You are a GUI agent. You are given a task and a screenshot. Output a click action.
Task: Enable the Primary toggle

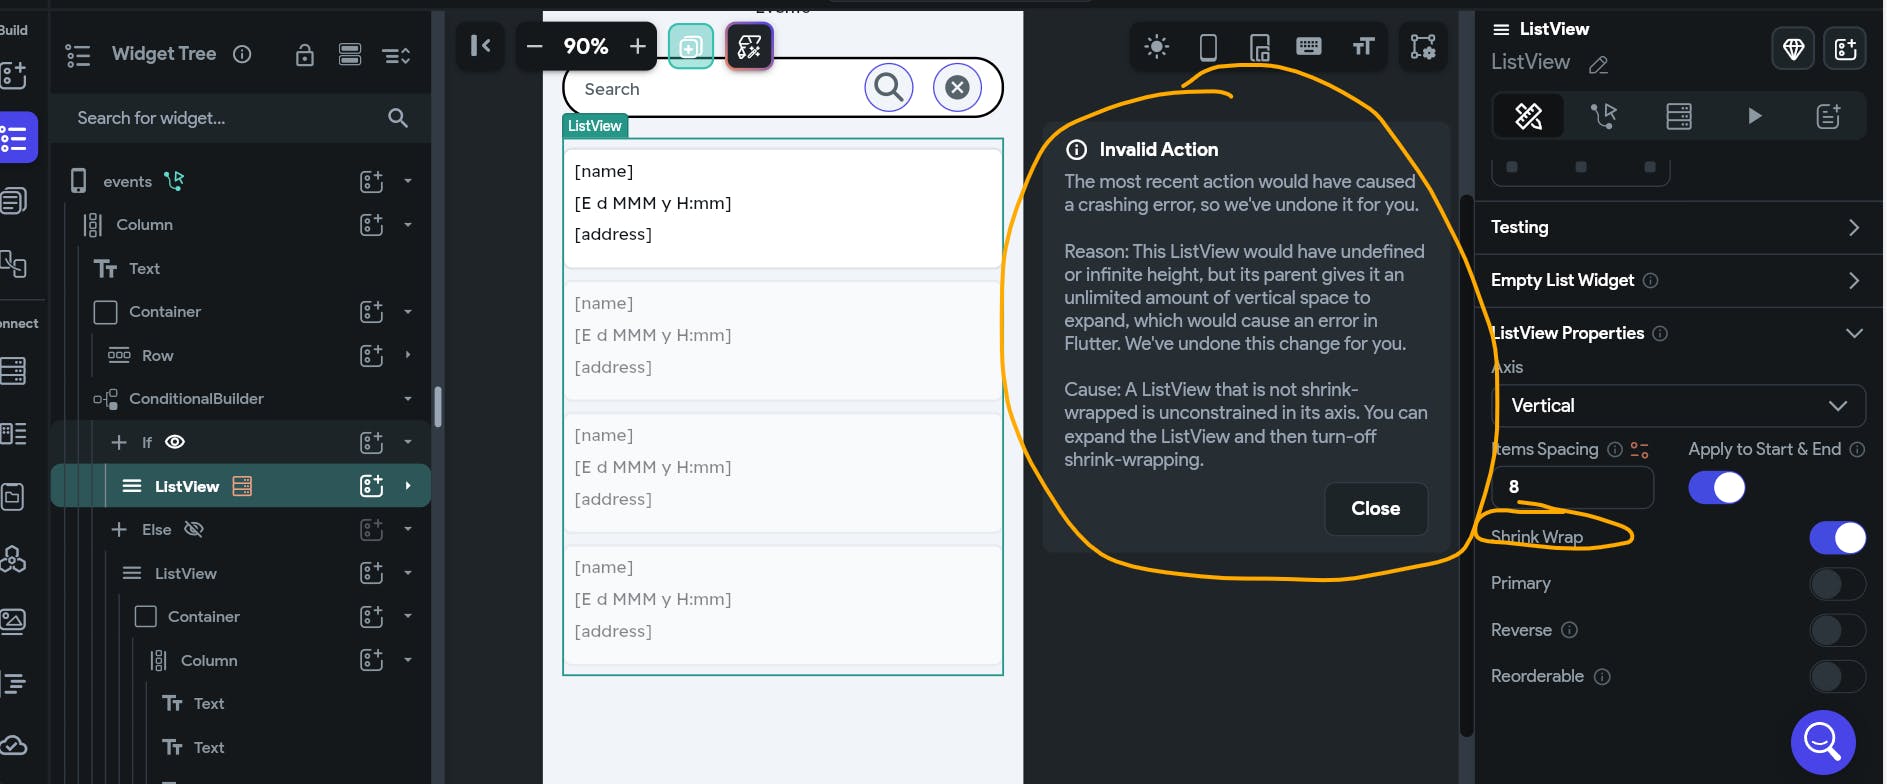click(1837, 584)
